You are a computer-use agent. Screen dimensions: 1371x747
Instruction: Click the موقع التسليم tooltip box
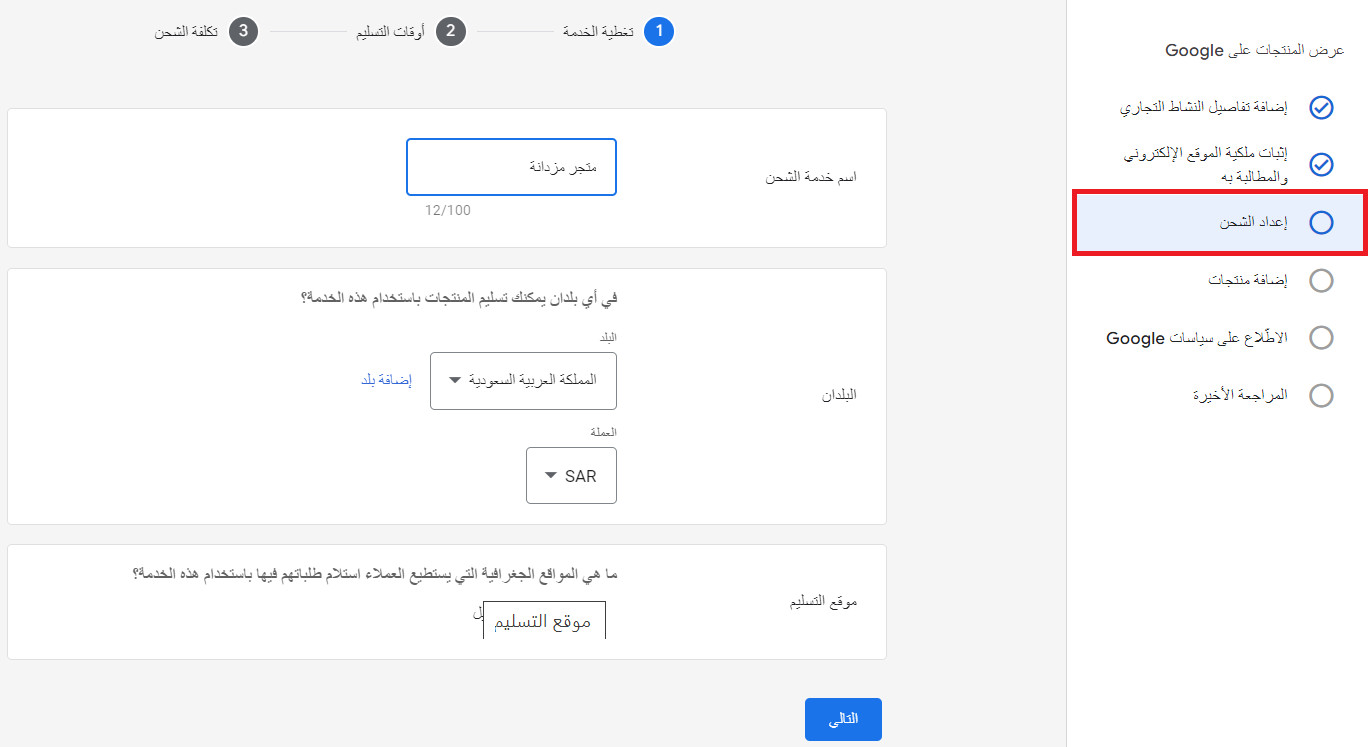coord(545,621)
